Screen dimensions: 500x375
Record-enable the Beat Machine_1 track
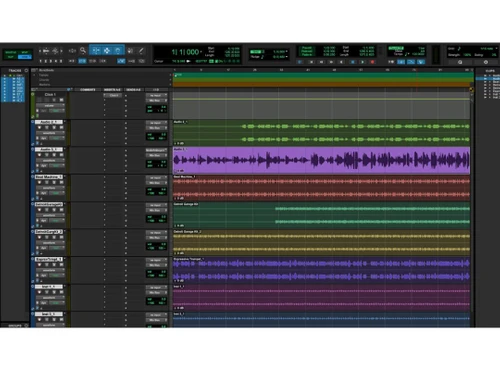click(40, 182)
